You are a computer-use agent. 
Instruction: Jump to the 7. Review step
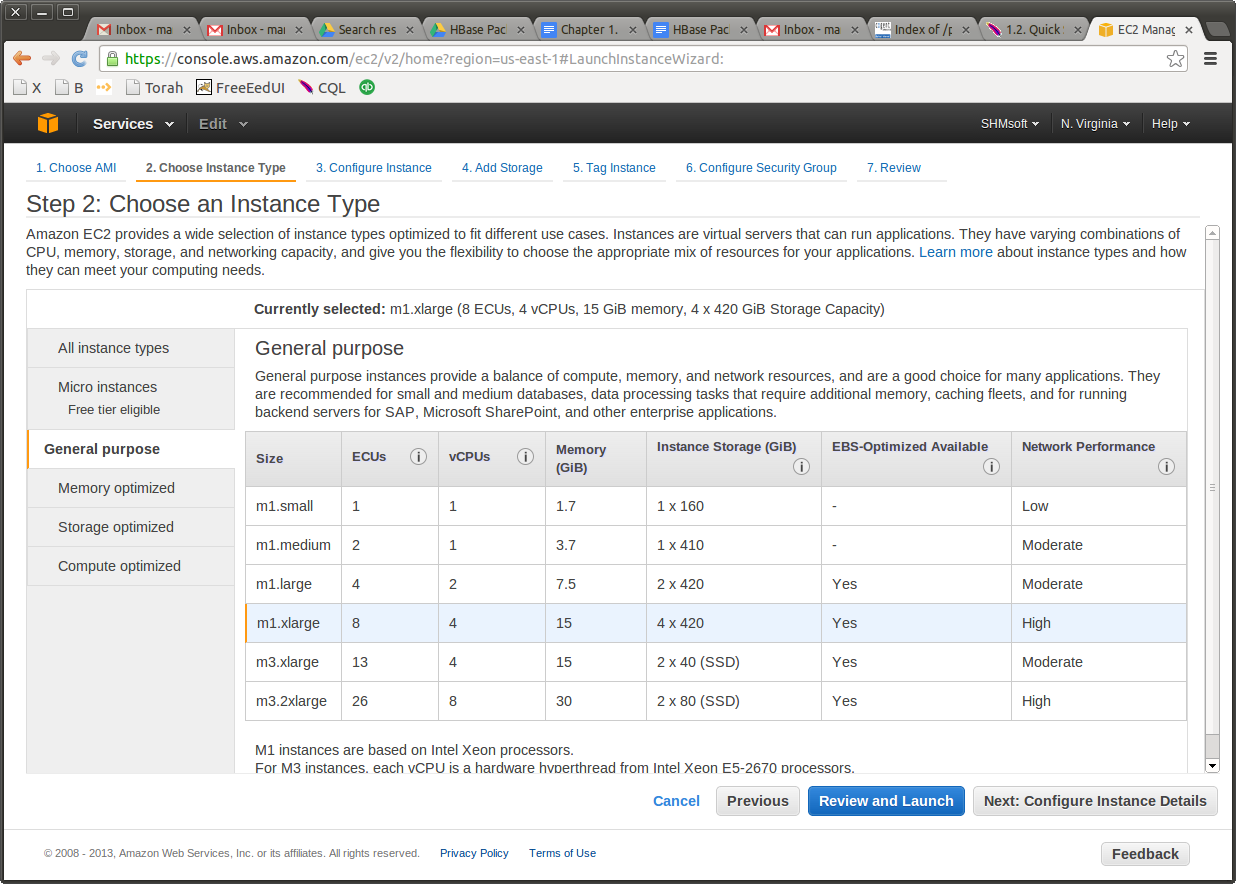coord(894,168)
